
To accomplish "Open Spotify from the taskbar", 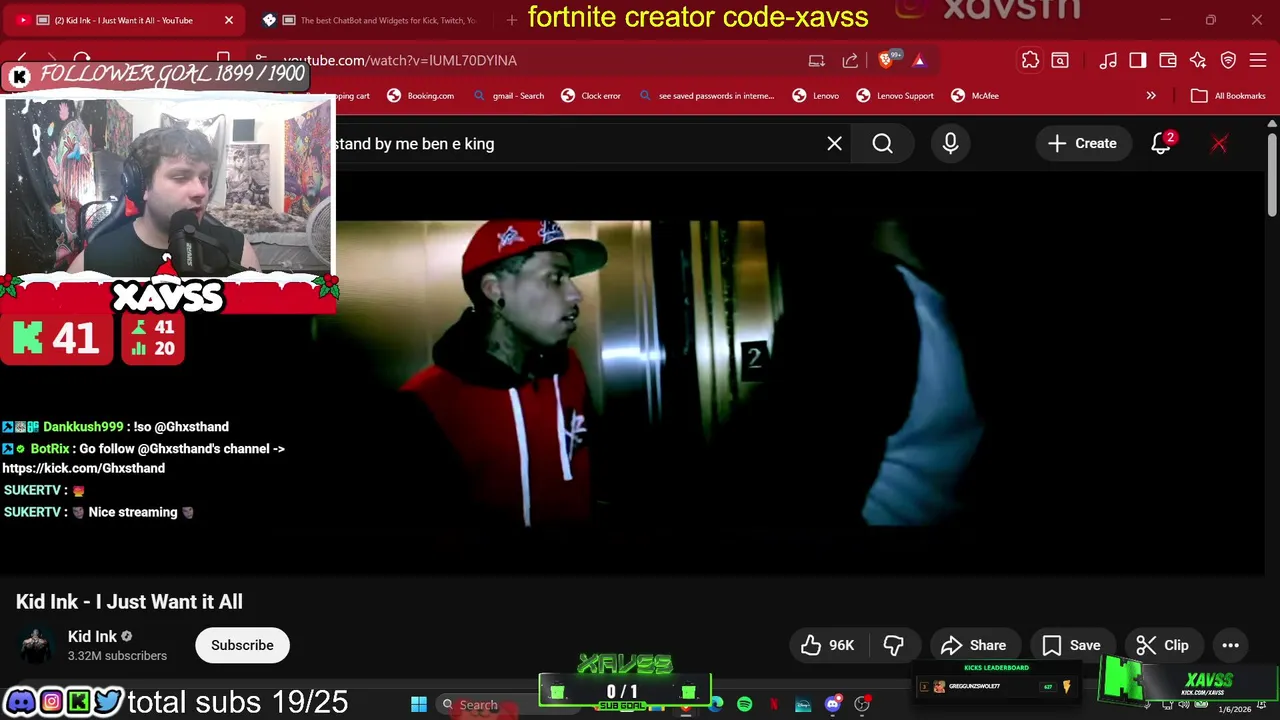I will tap(744, 704).
